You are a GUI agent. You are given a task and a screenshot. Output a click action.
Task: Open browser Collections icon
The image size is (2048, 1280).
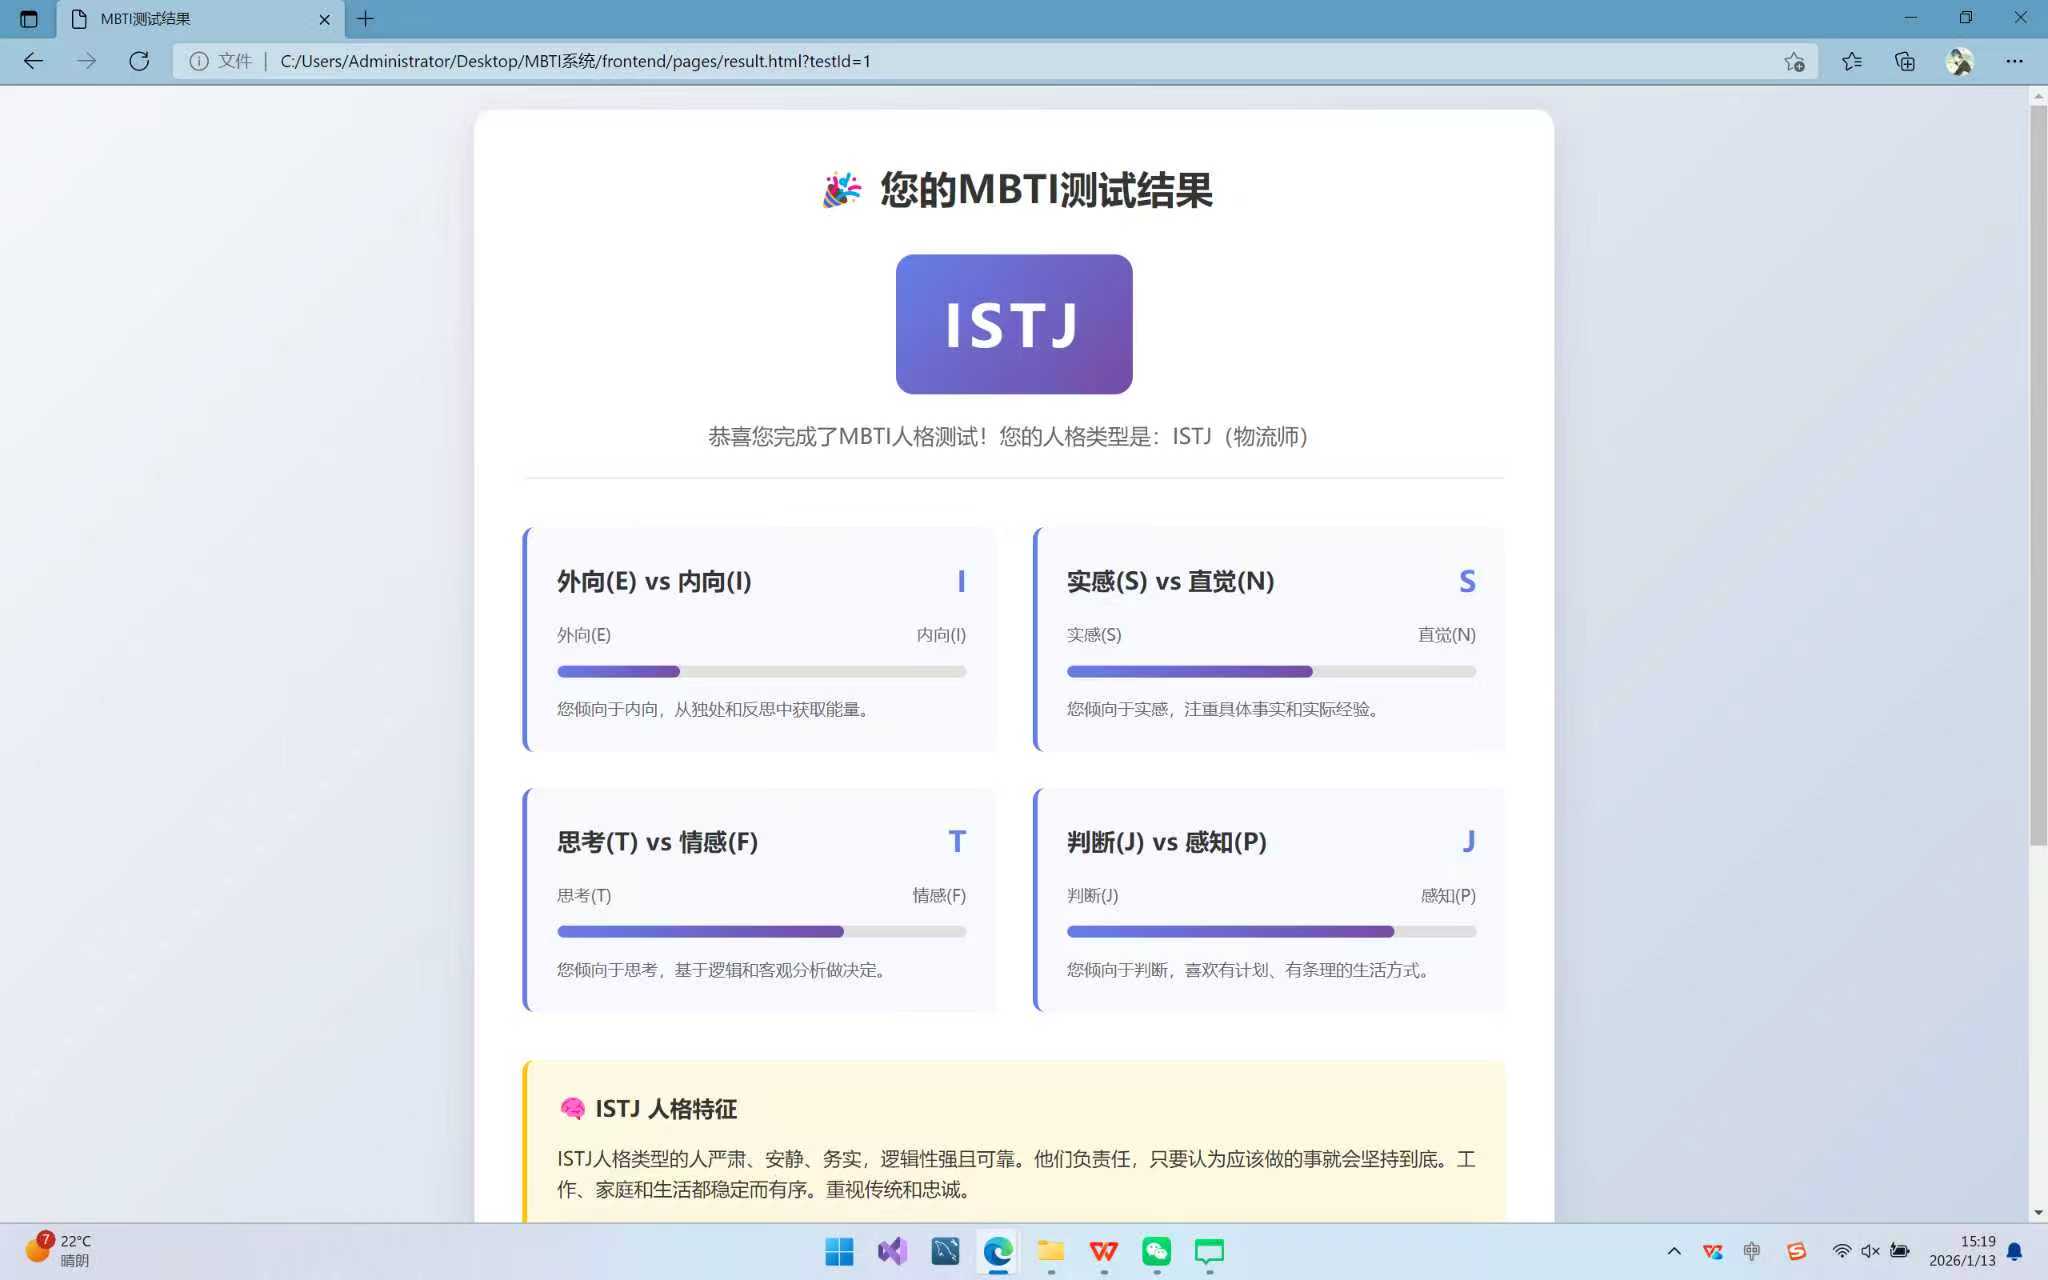pyautogui.click(x=1905, y=61)
